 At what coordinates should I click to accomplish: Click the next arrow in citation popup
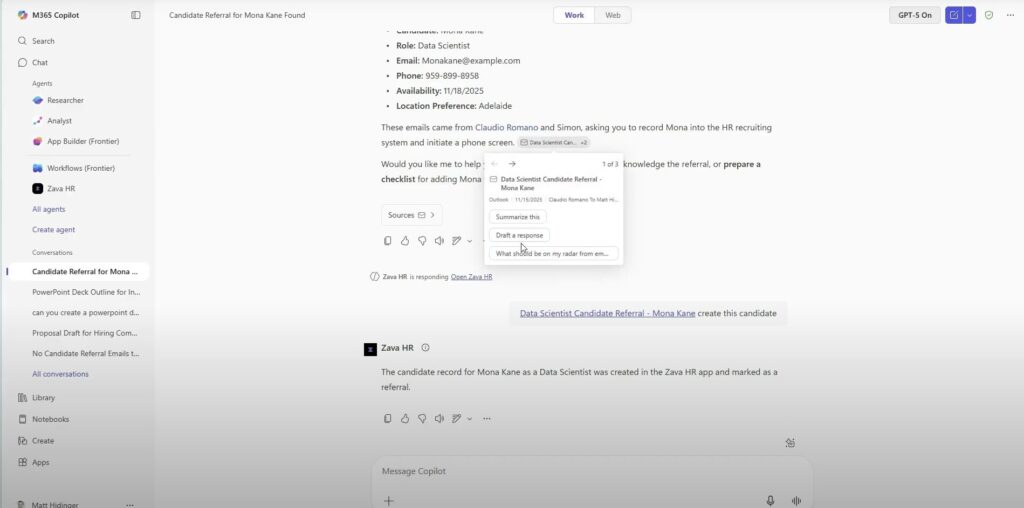512,164
